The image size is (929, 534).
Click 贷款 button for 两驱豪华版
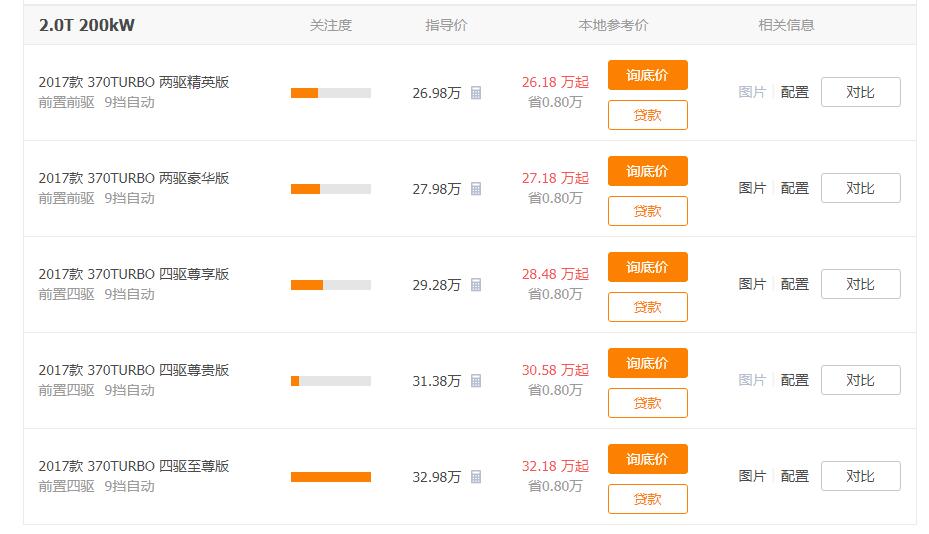coord(648,211)
